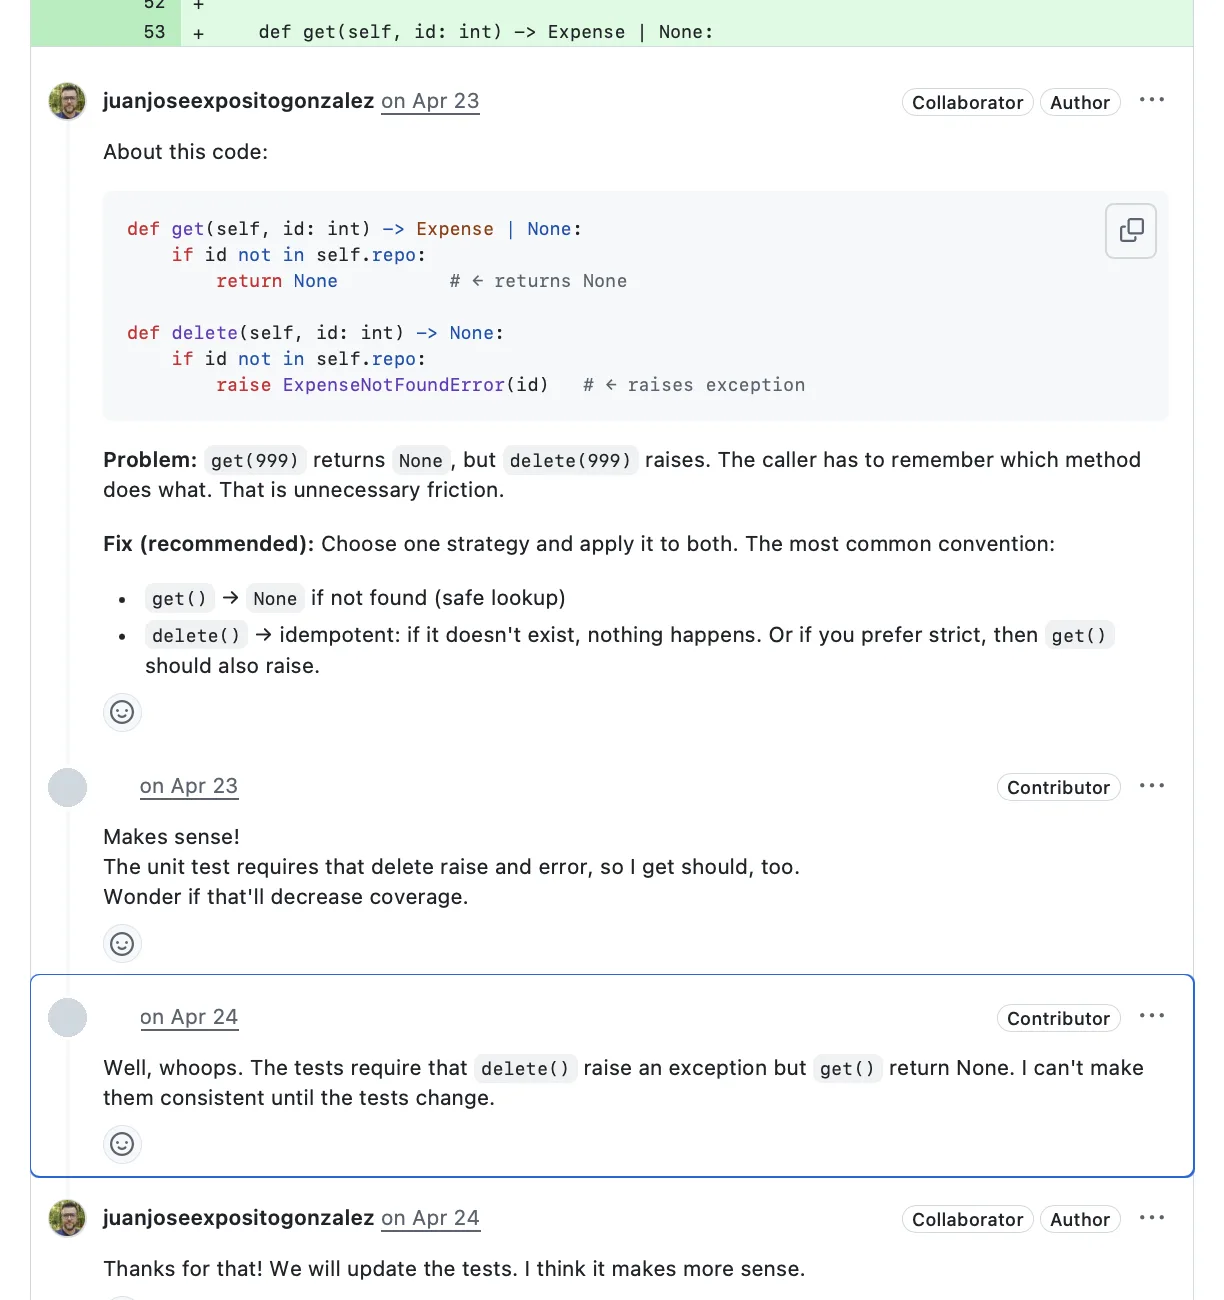Open juanjoseexpositogonzalez profile from first comment
This screenshot has width=1224, height=1300.
[238, 101]
